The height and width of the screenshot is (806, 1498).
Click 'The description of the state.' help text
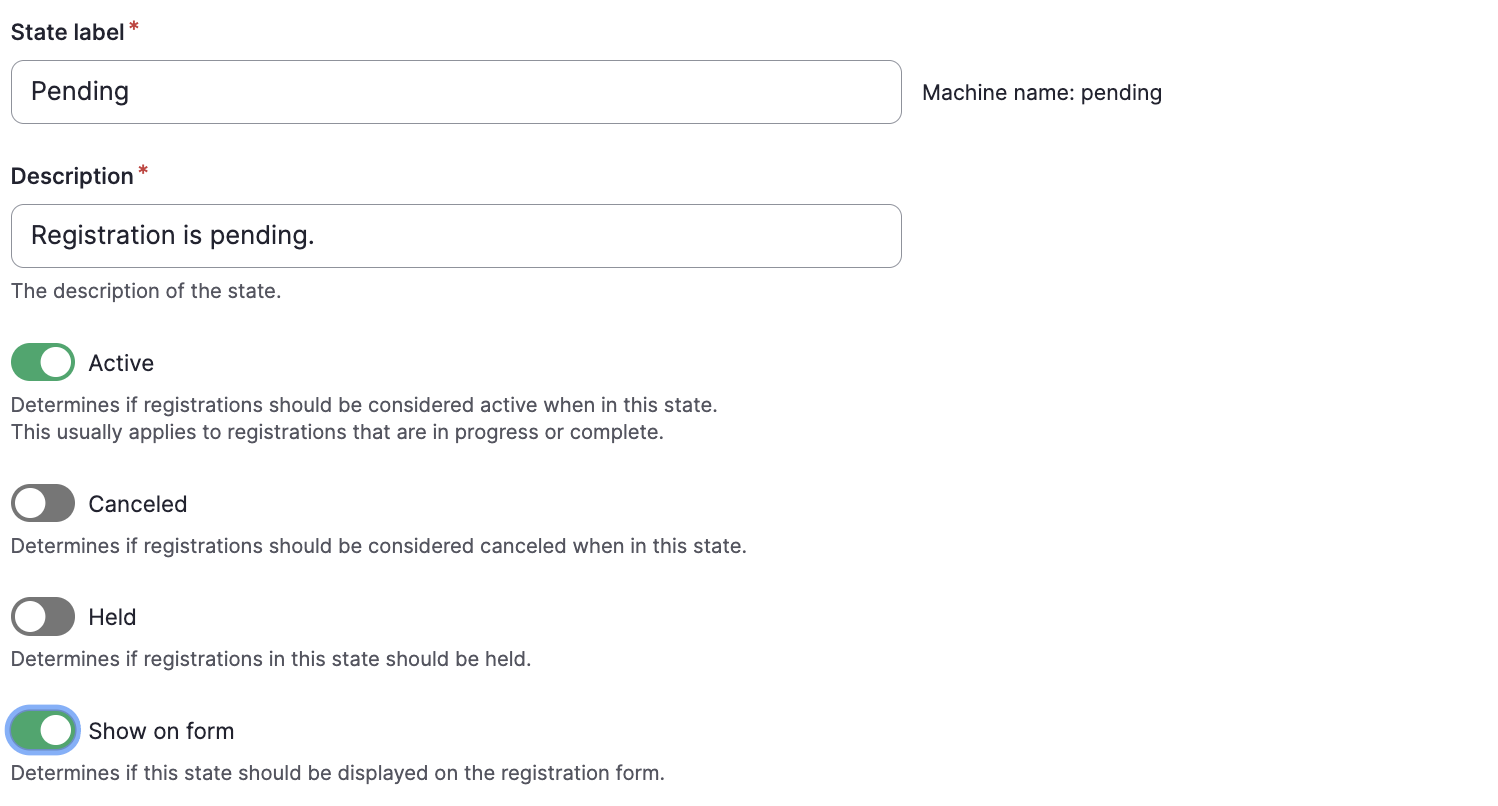[x=146, y=291]
